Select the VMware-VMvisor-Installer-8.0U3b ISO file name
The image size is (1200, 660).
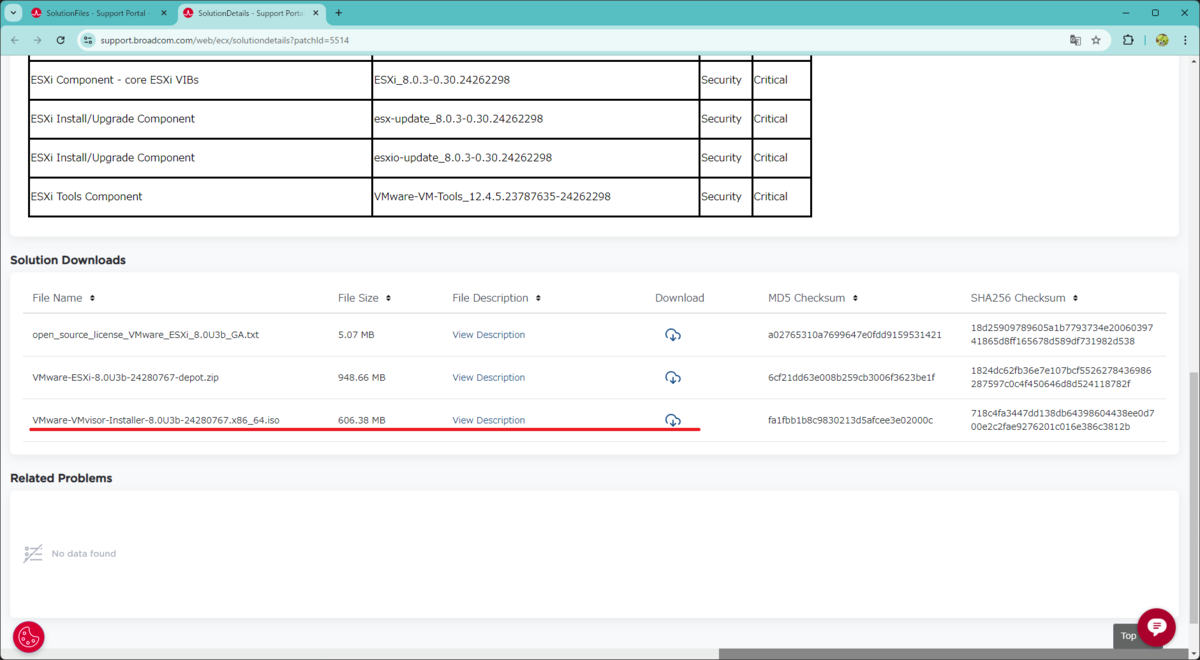(x=156, y=421)
